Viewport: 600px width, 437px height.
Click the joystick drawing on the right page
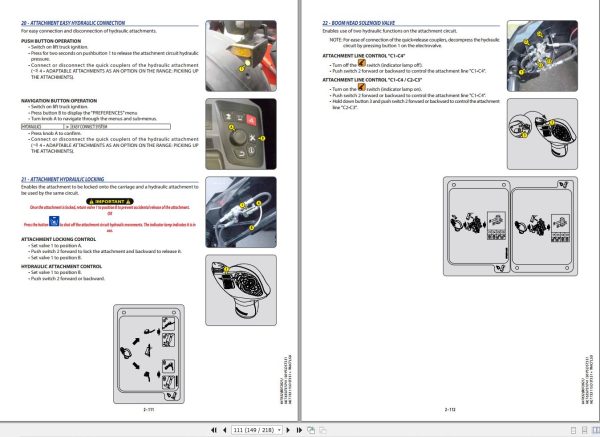542,134
